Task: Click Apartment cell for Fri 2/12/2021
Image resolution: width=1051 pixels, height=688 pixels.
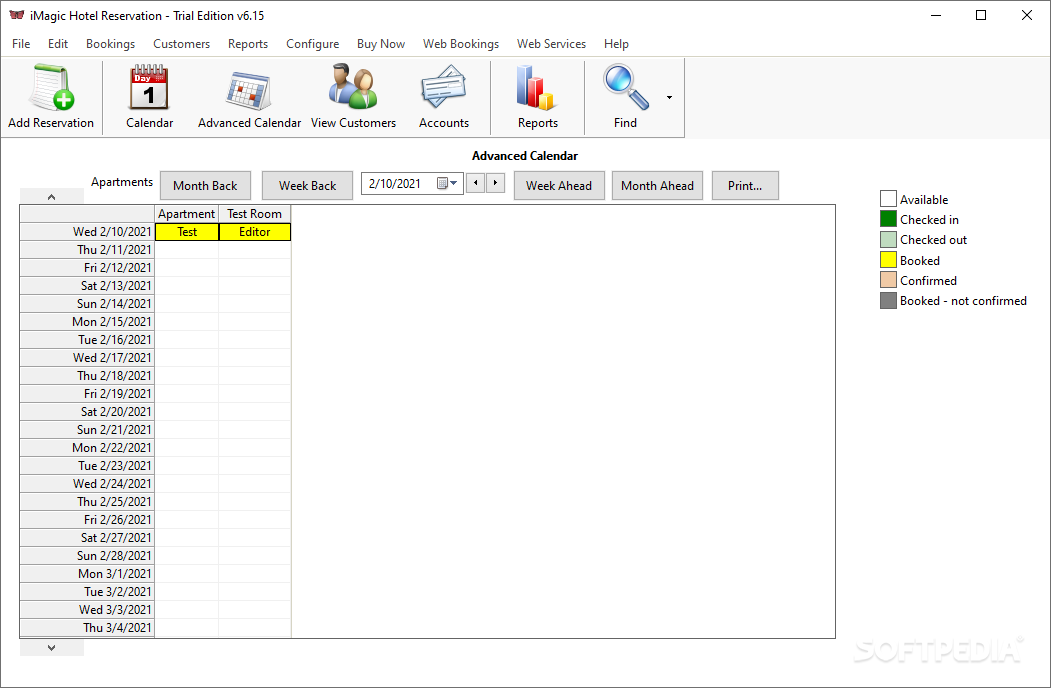Action: [187, 268]
